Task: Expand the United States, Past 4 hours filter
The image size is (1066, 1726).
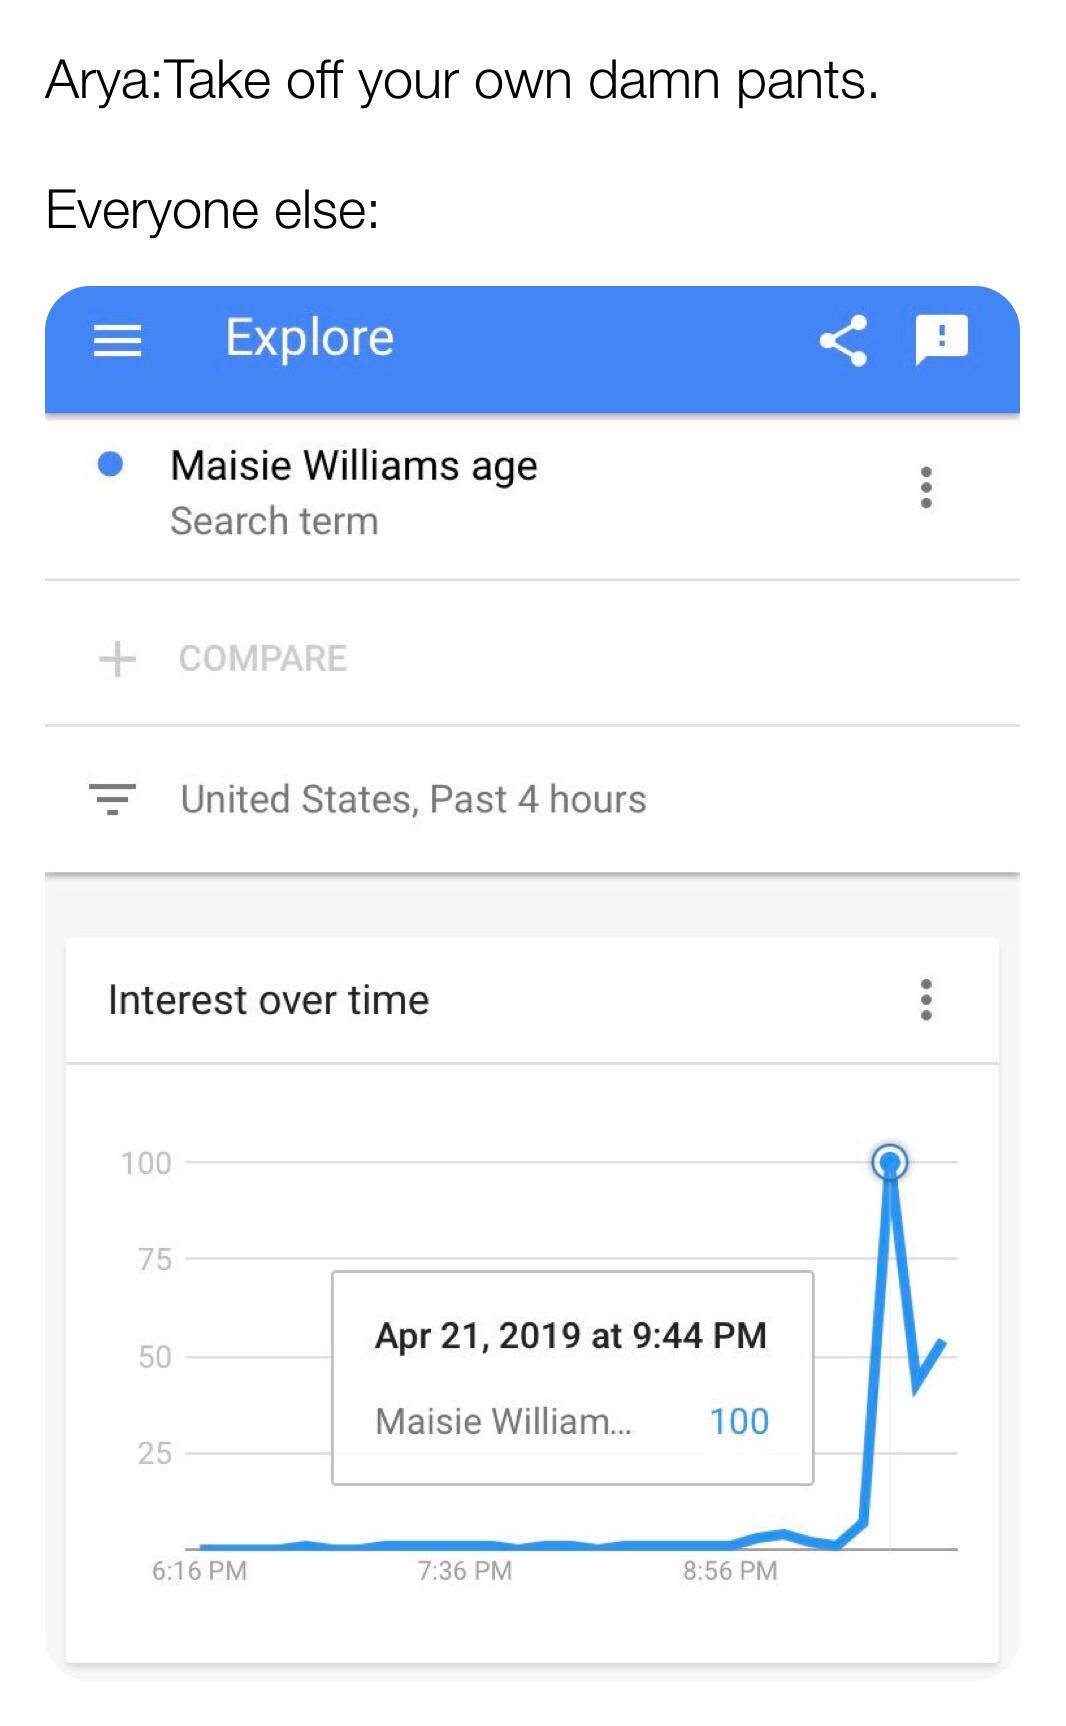Action: 413,799
